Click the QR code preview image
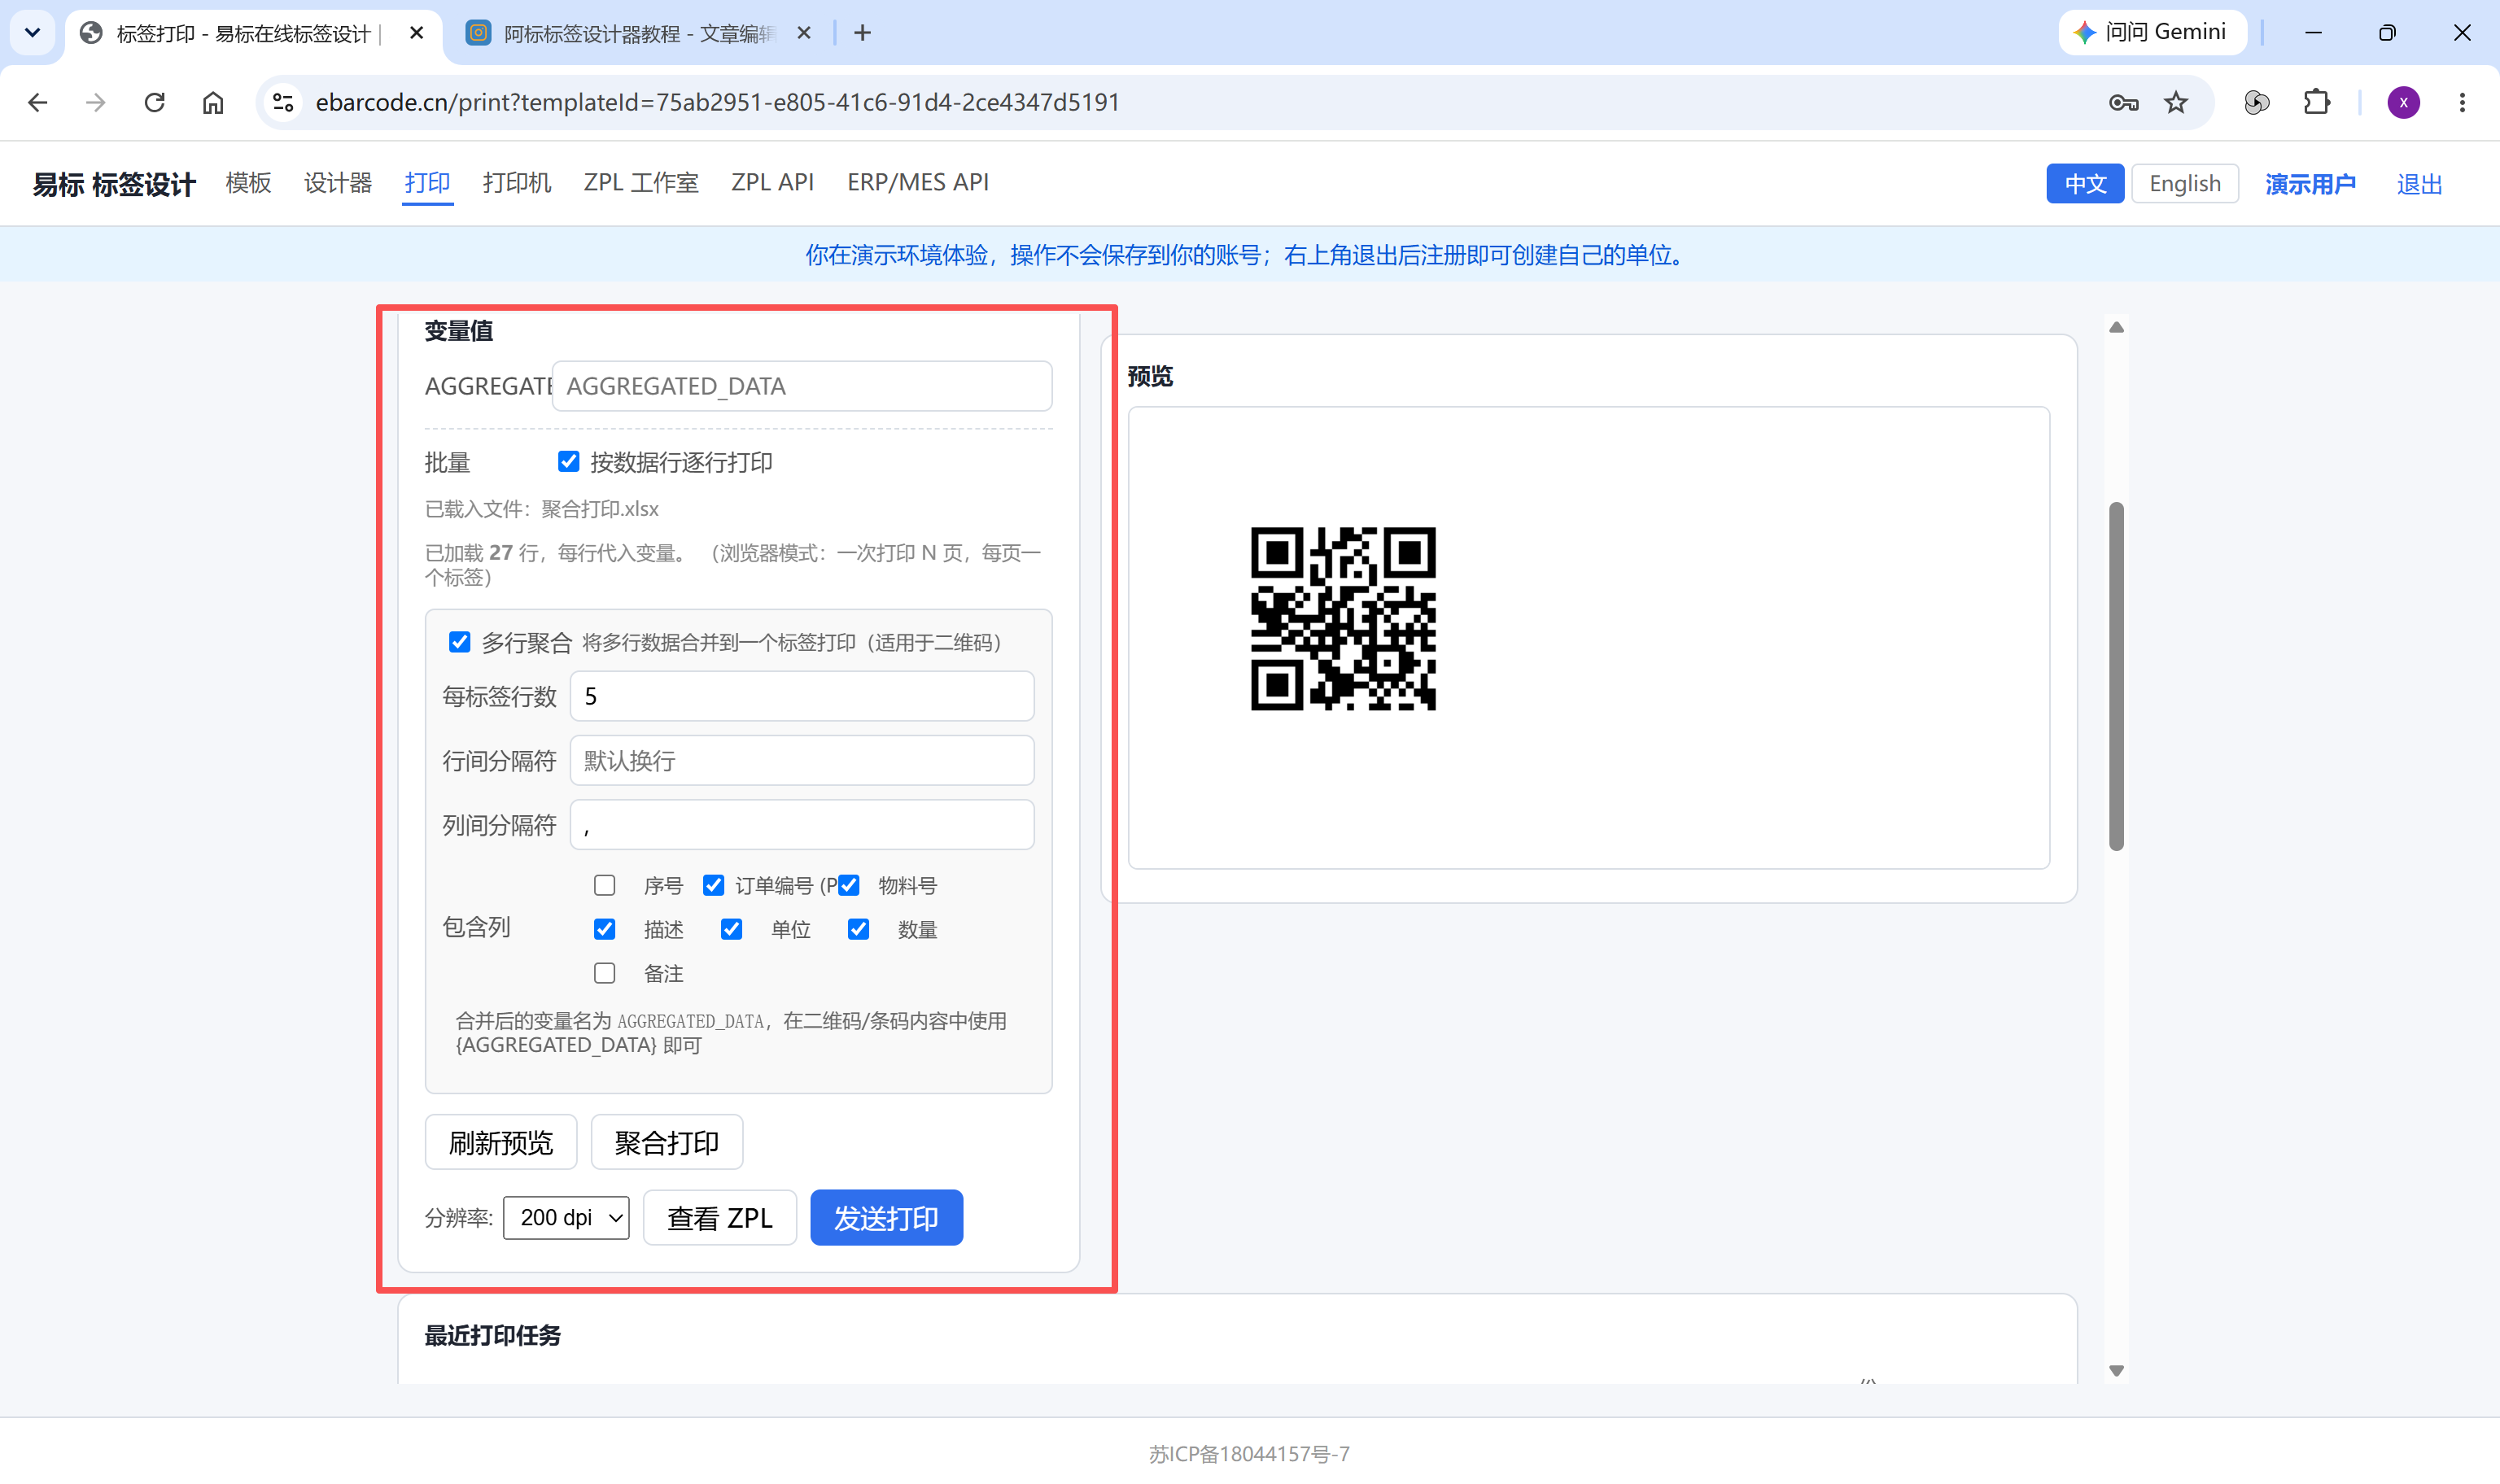 tap(1343, 619)
